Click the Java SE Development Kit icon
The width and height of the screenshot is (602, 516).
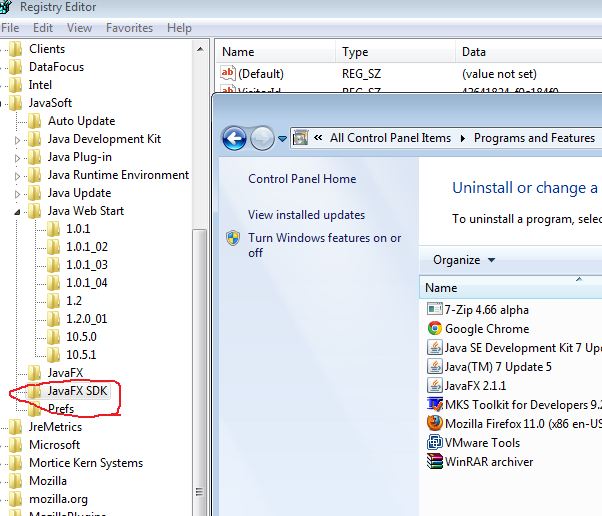[434, 348]
